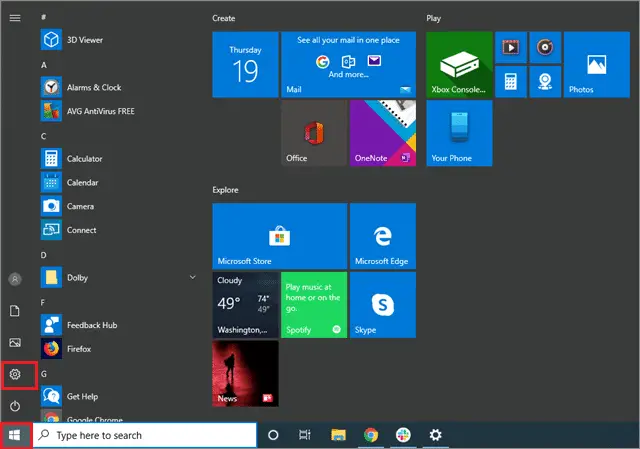Open File Explorer on taskbar

click(x=338, y=435)
